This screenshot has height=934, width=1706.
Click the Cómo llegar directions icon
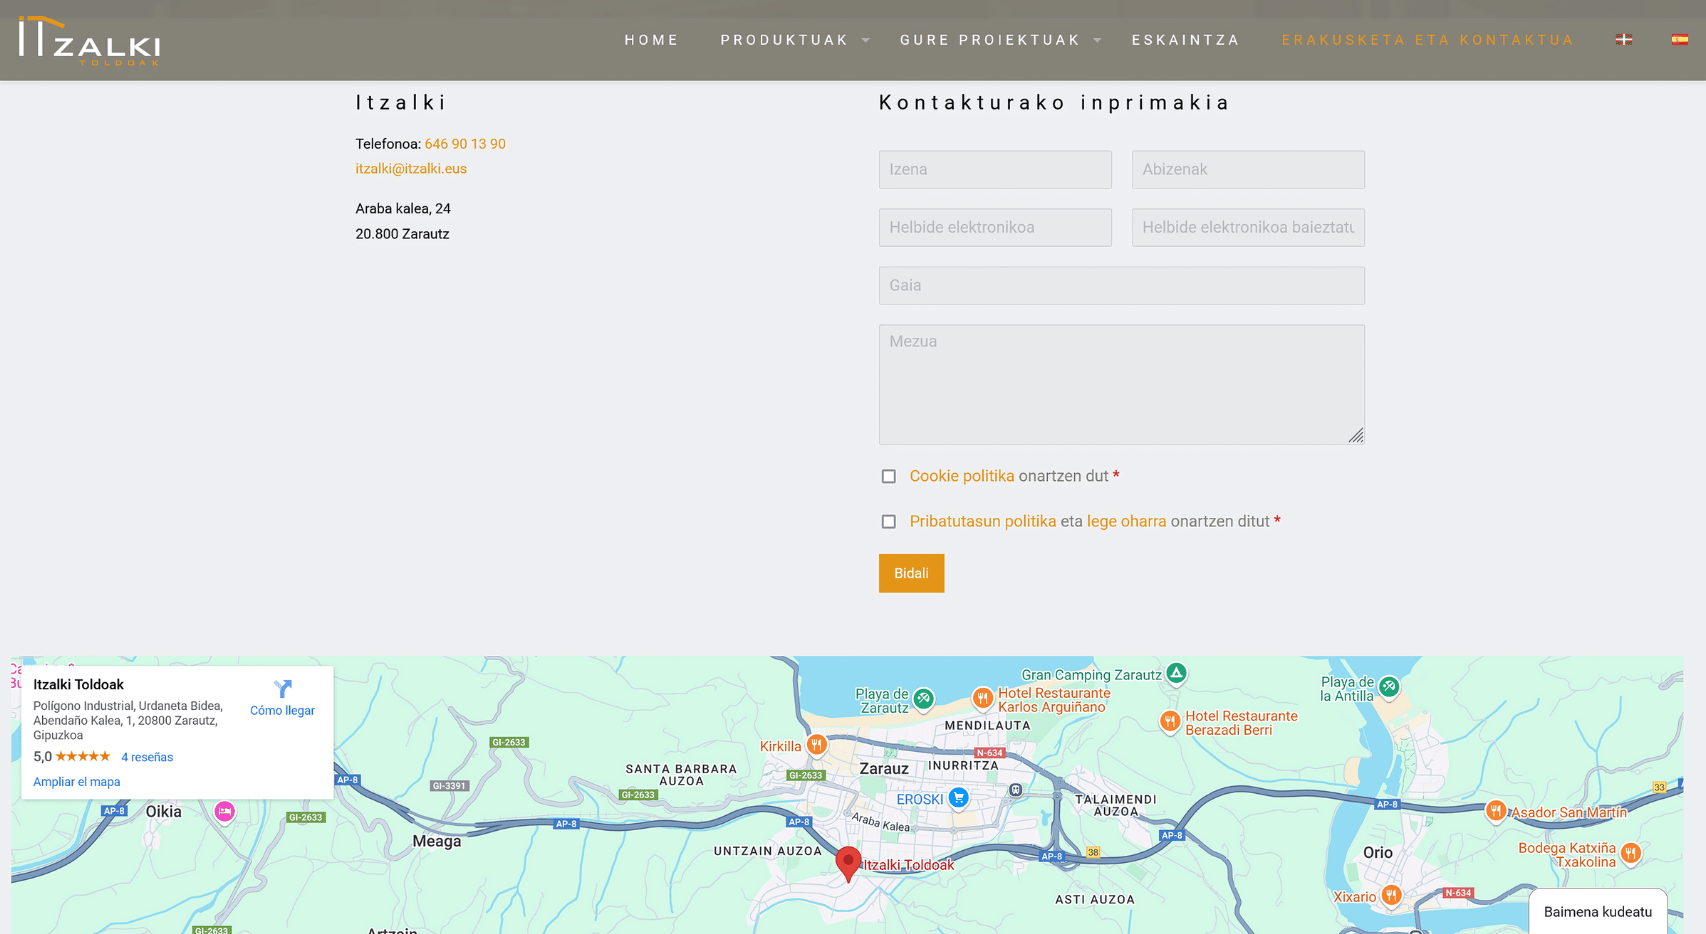pos(282,695)
